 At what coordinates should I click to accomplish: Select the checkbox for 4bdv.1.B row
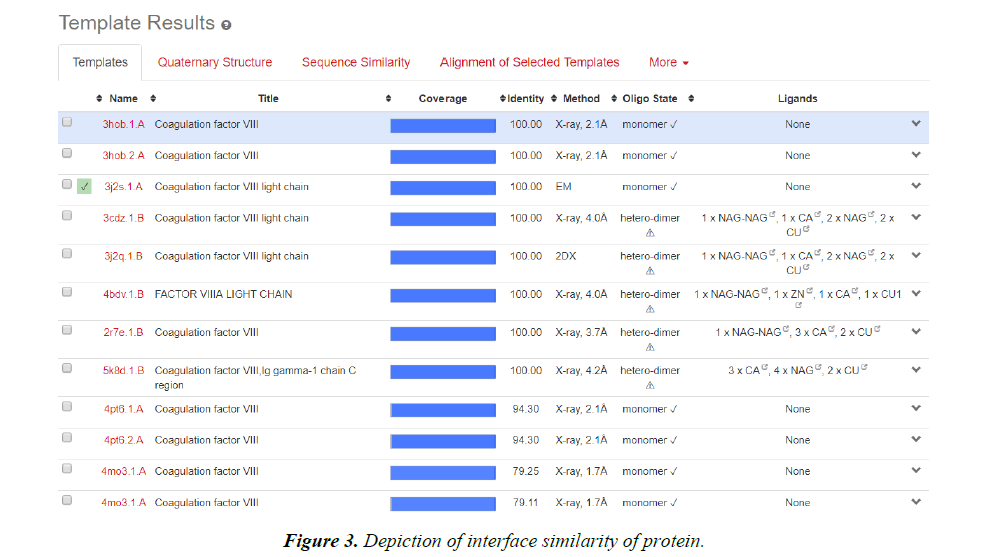pyautogui.click(x=67, y=292)
